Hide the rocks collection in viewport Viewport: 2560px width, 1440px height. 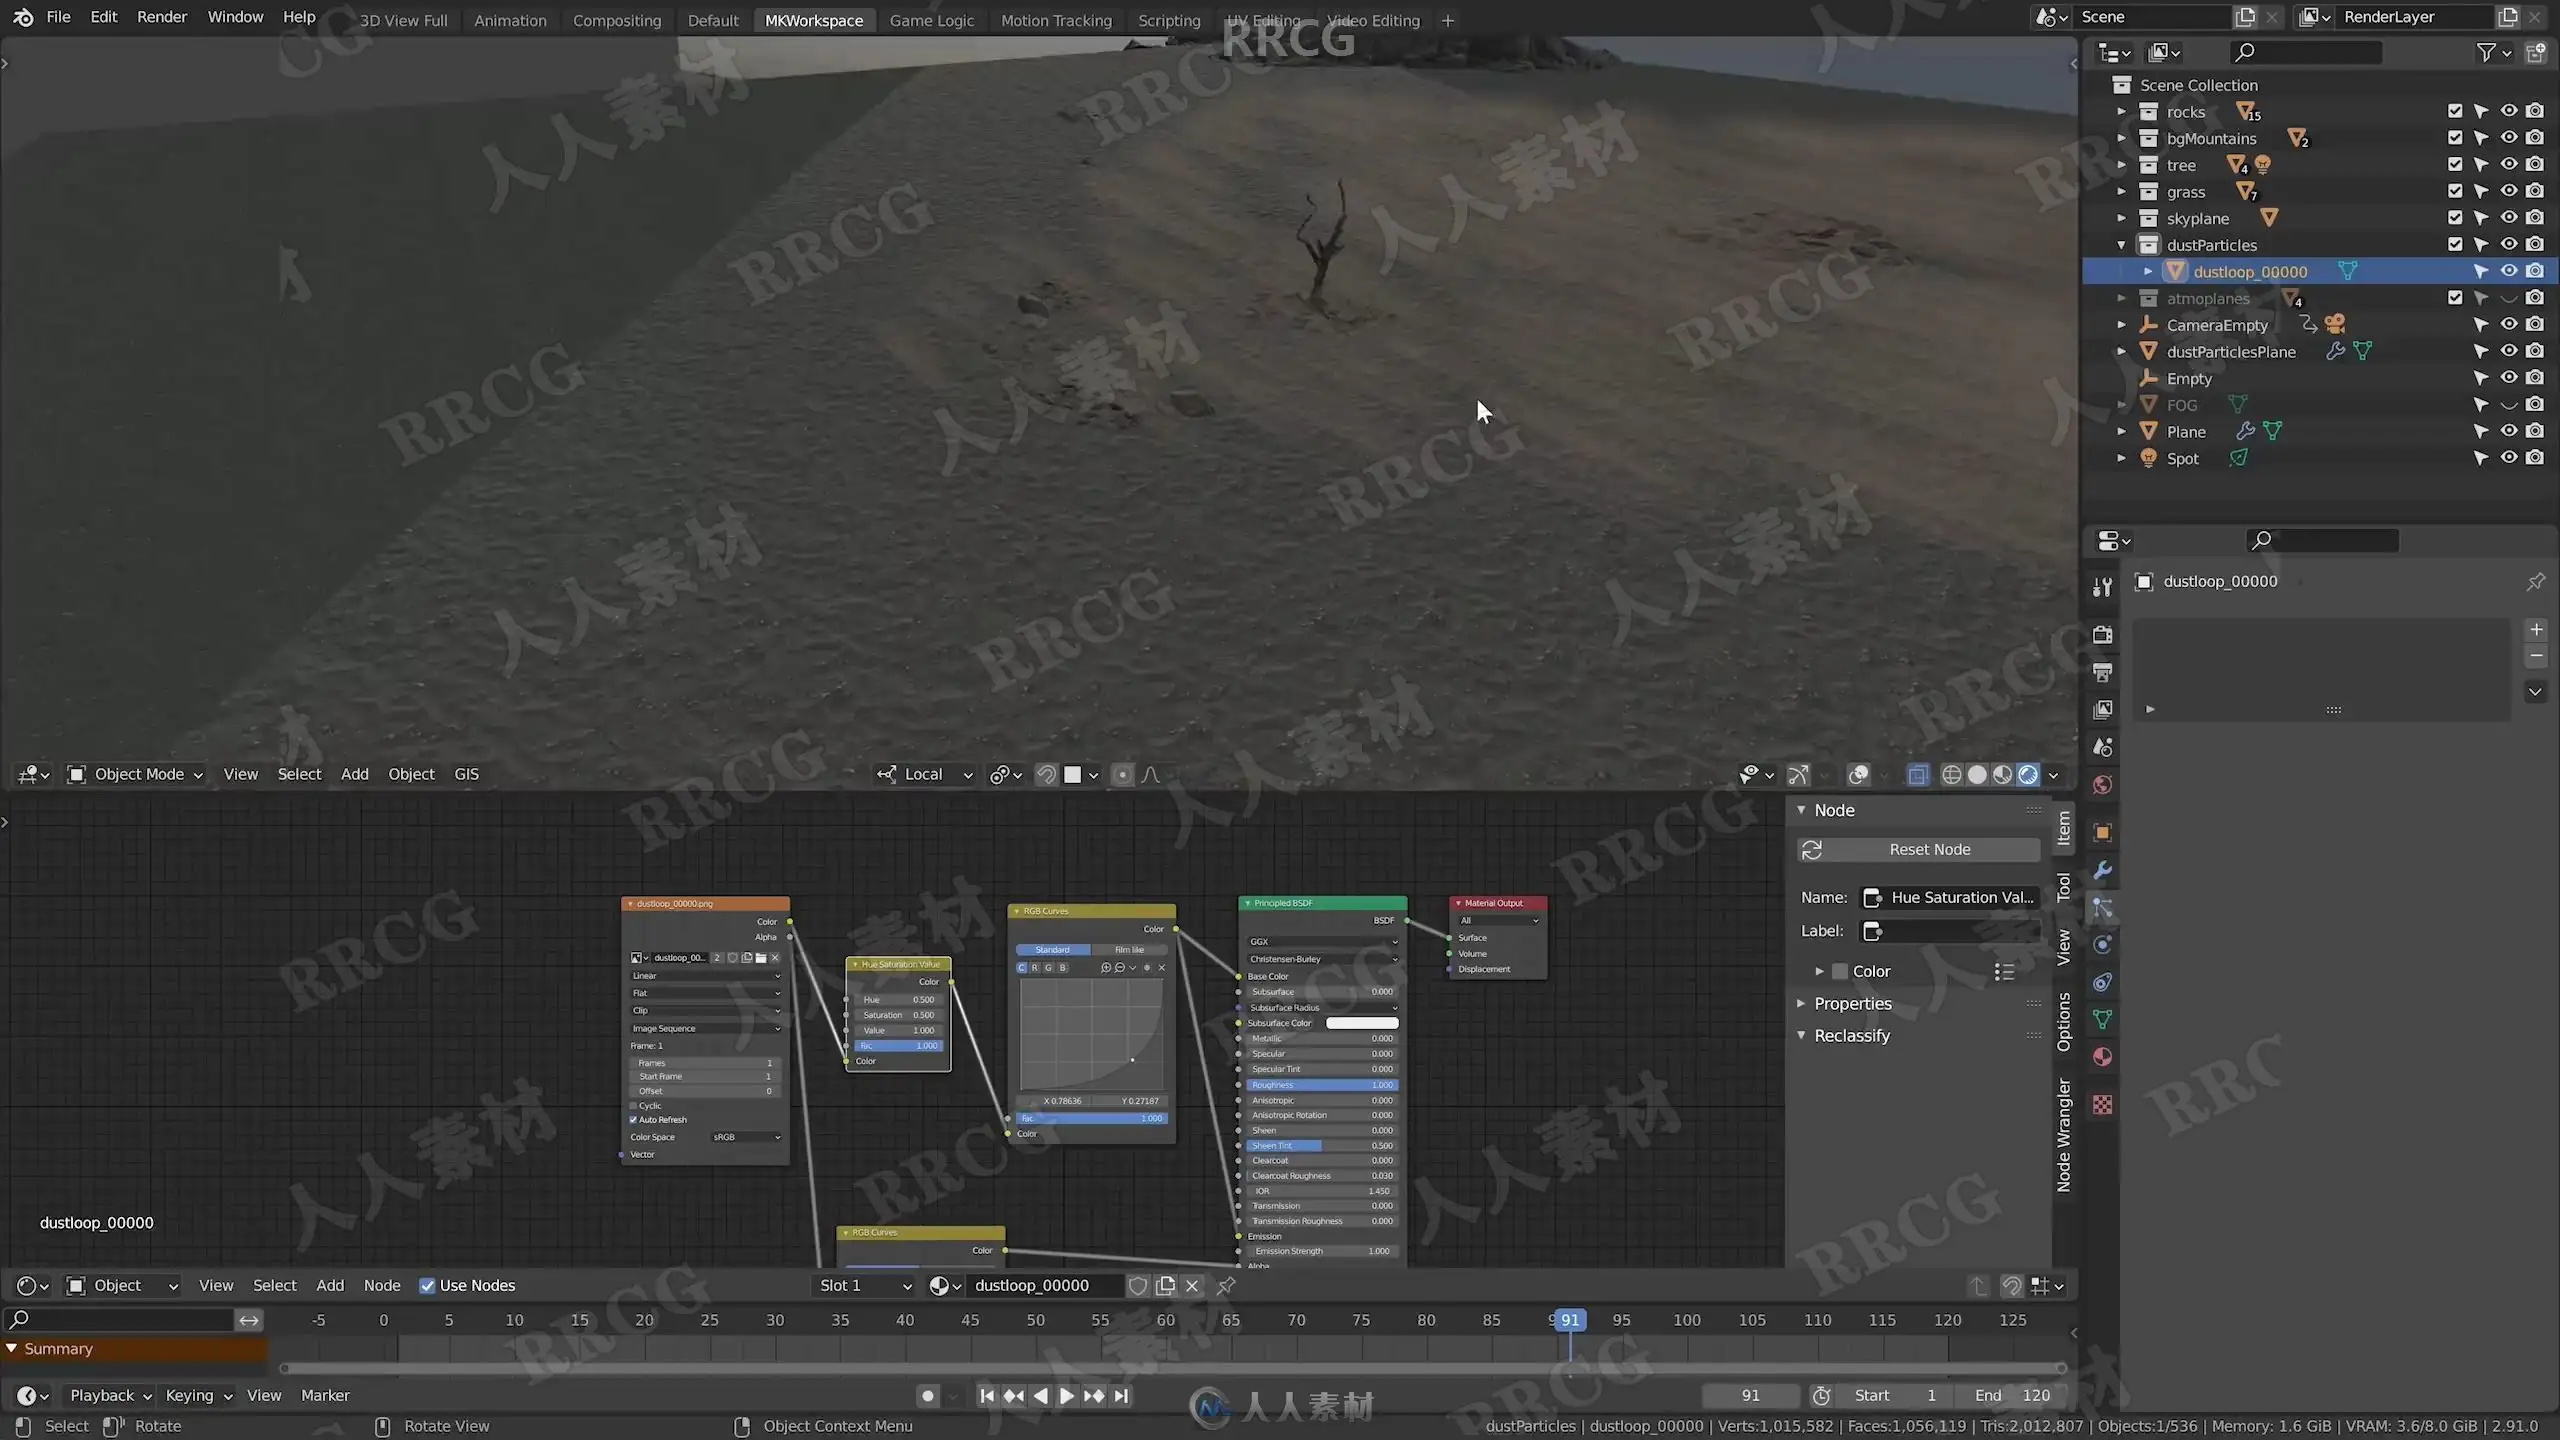point(2509,111)
